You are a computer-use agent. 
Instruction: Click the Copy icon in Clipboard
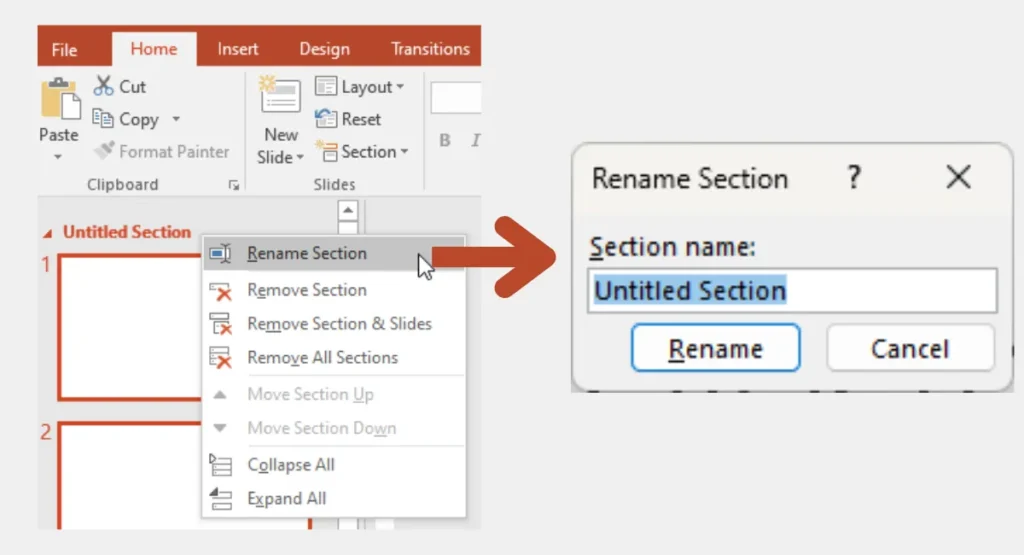tap(104, 119)
